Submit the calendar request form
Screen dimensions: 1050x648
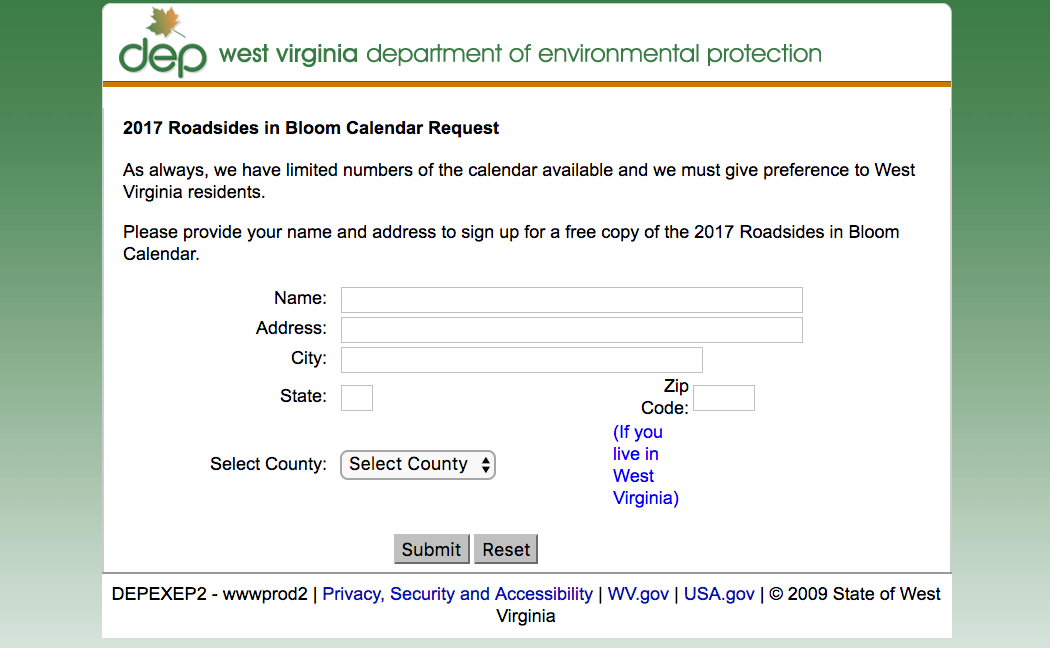coord(431,549)
